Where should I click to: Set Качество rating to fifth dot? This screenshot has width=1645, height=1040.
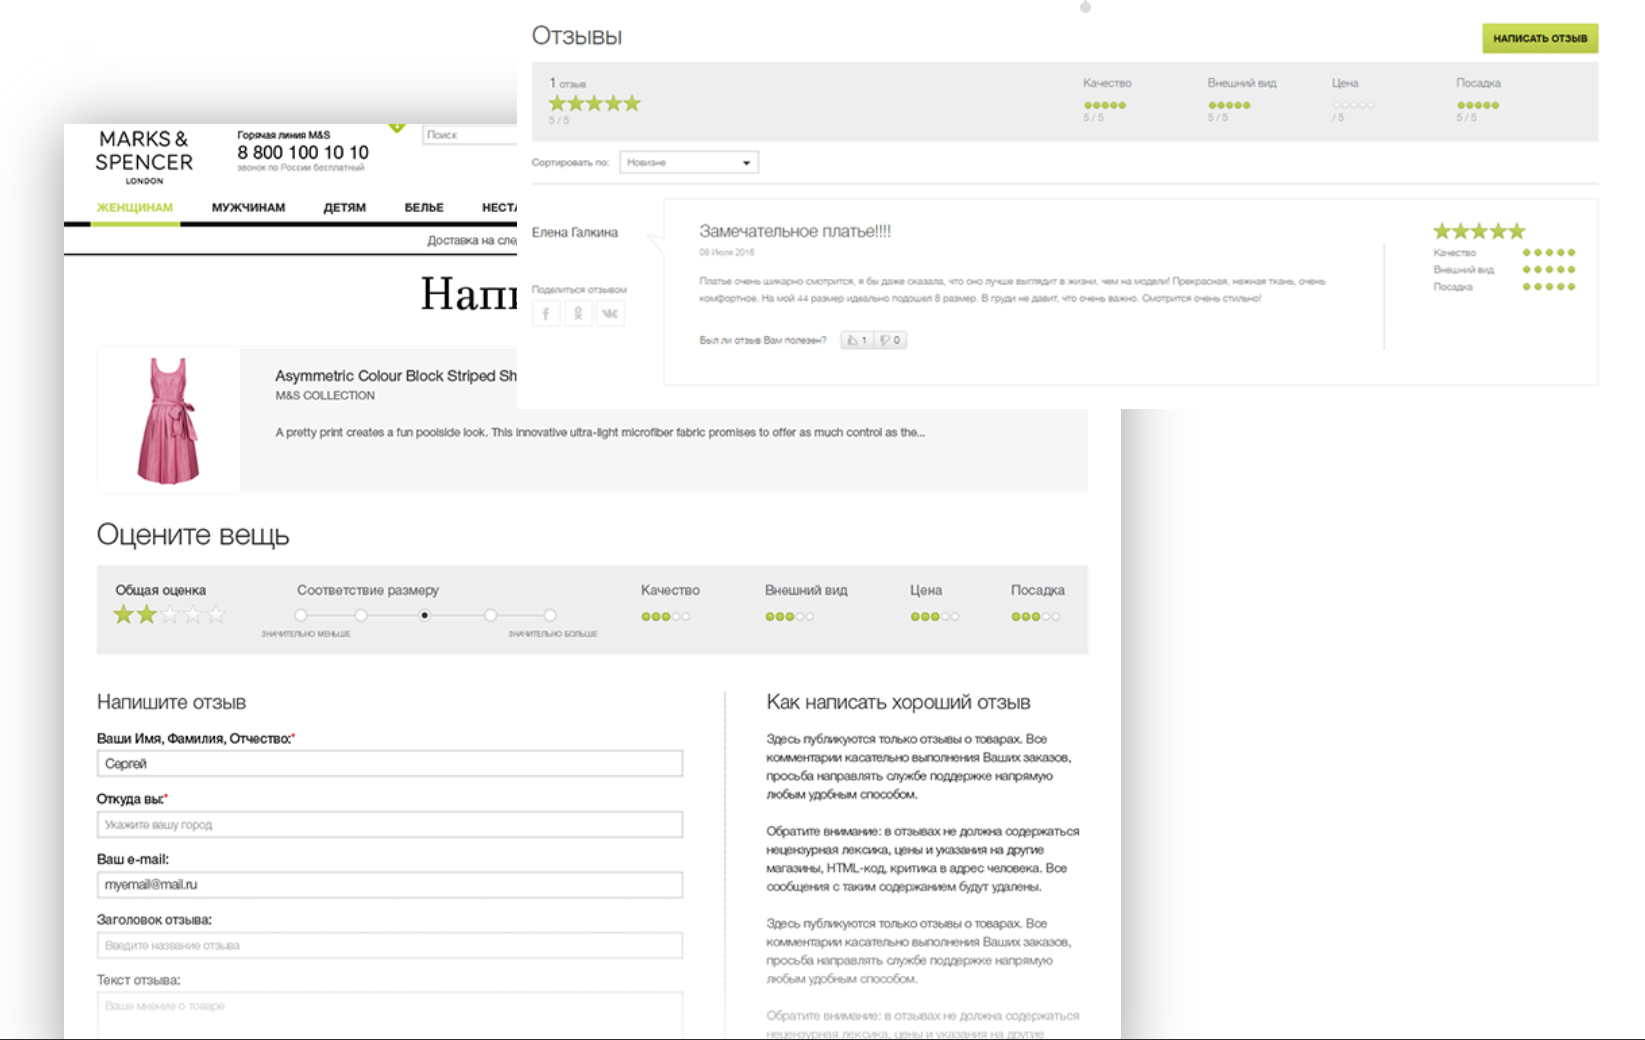coord(686,617)
